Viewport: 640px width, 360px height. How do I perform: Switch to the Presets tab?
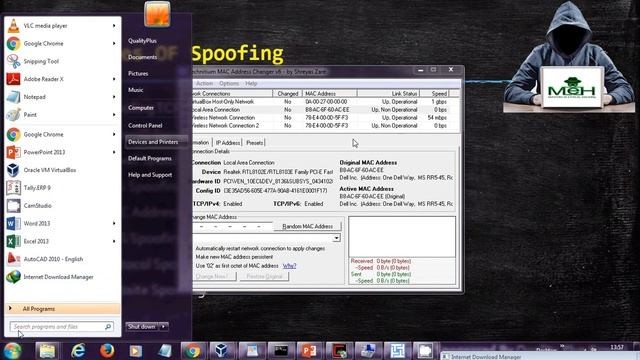(x=255, y=142)
